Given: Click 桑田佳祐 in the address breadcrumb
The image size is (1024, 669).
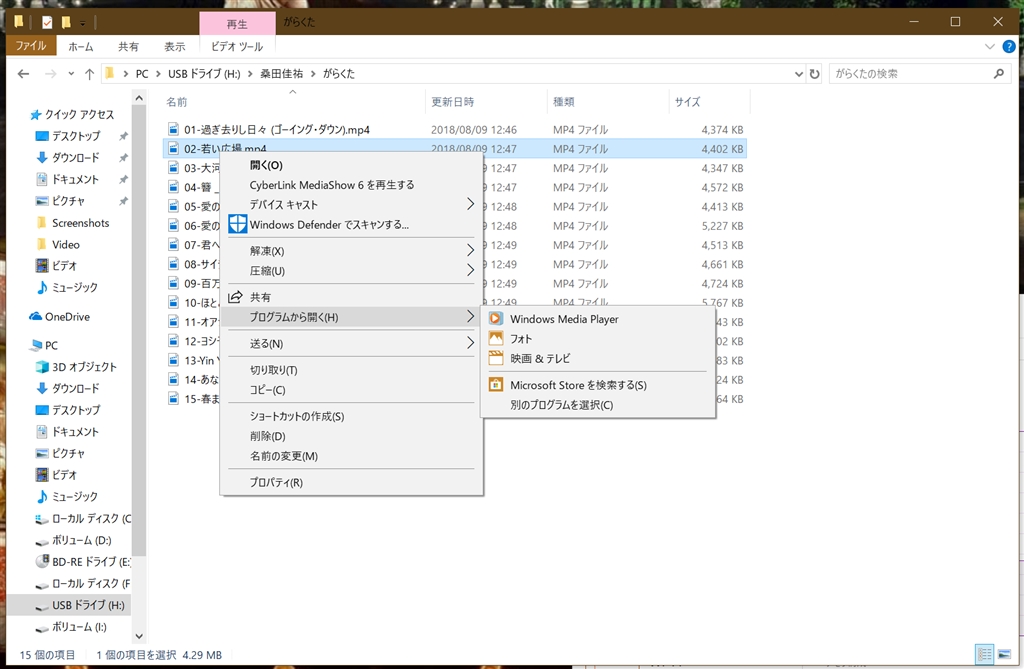Looking at the screenshot, I should click(x=281, y=74).
